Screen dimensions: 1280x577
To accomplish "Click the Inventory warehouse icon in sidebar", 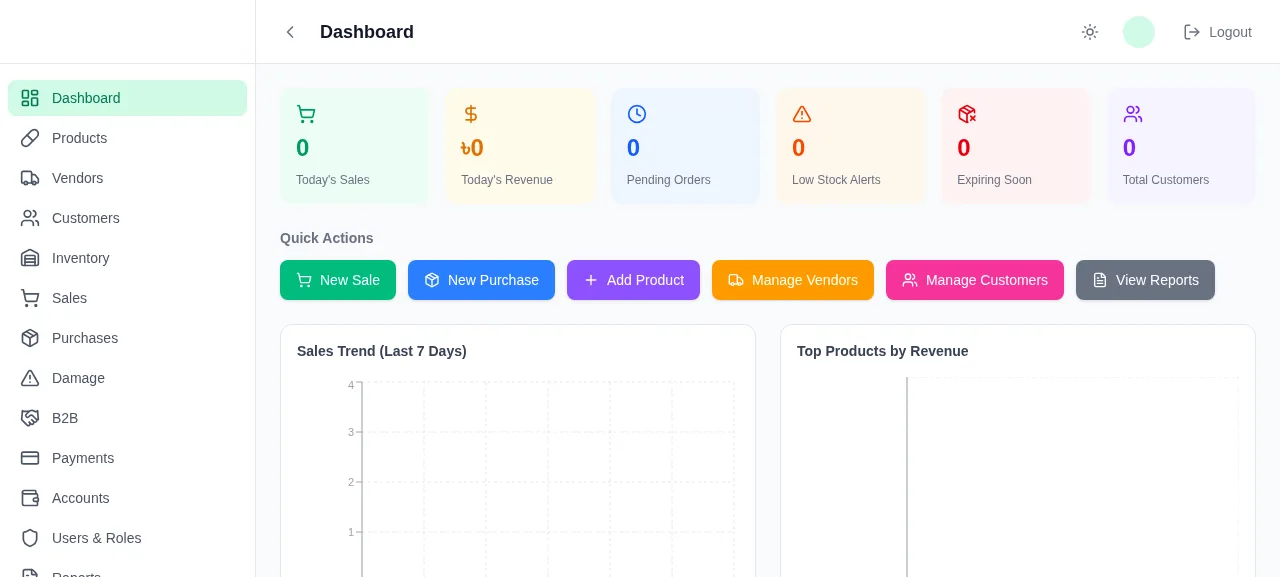I will [x=30, y=258].
